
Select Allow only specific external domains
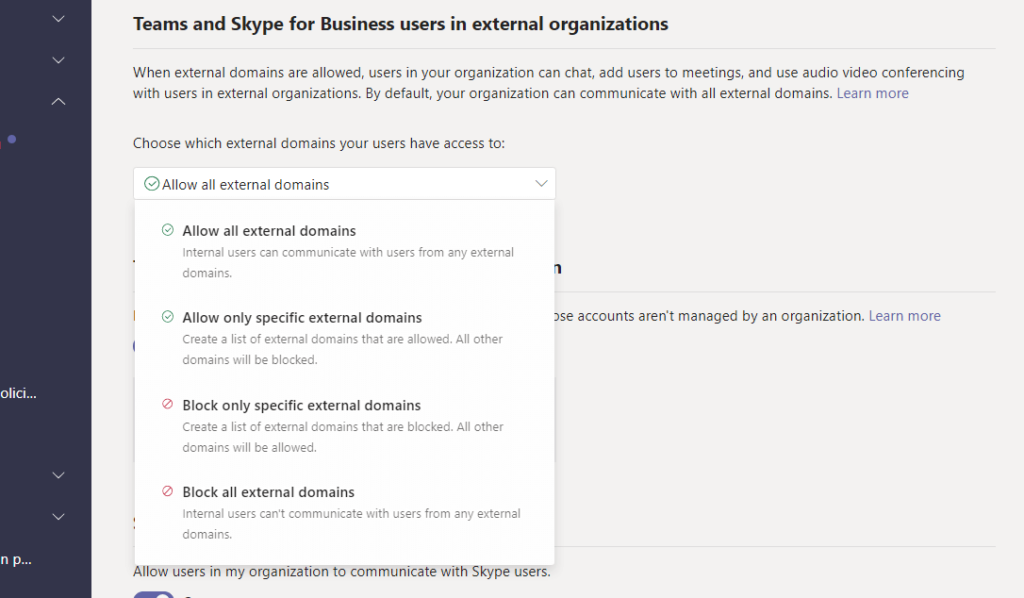344,338
